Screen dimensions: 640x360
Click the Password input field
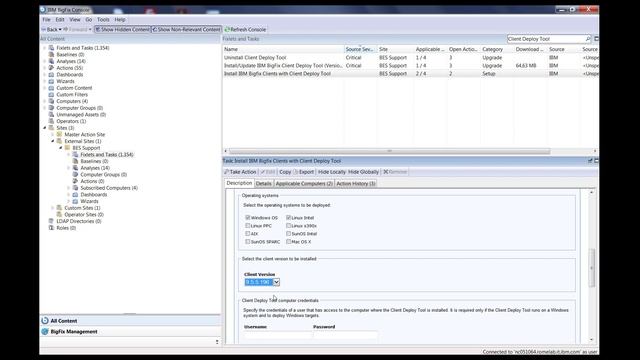pos(345,335)
